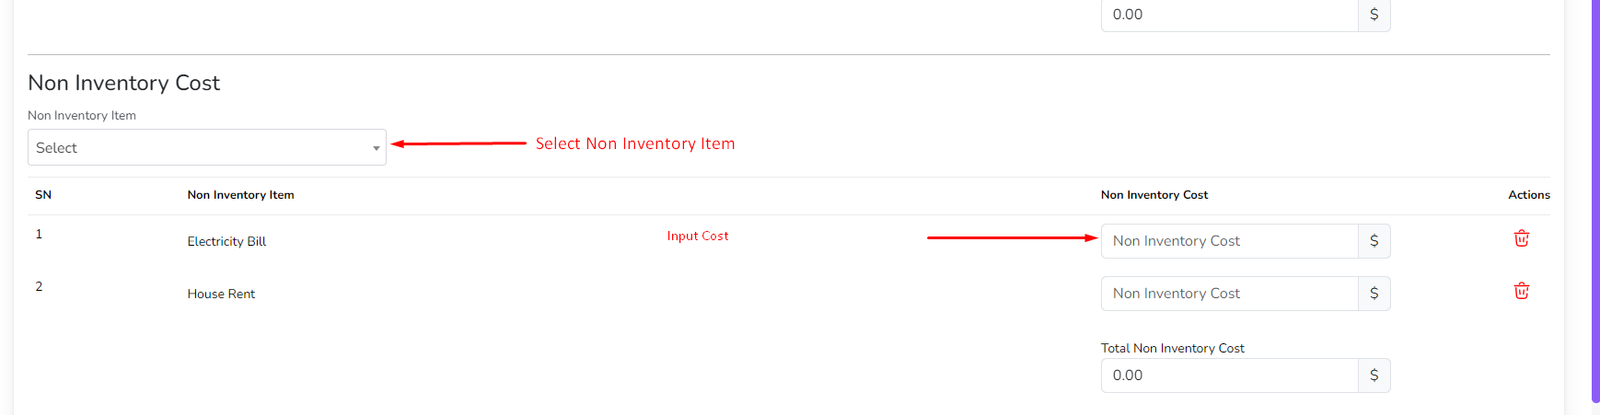Click the Actions column header
The width and height of the screenshot is (1600, 415).
1528,195
